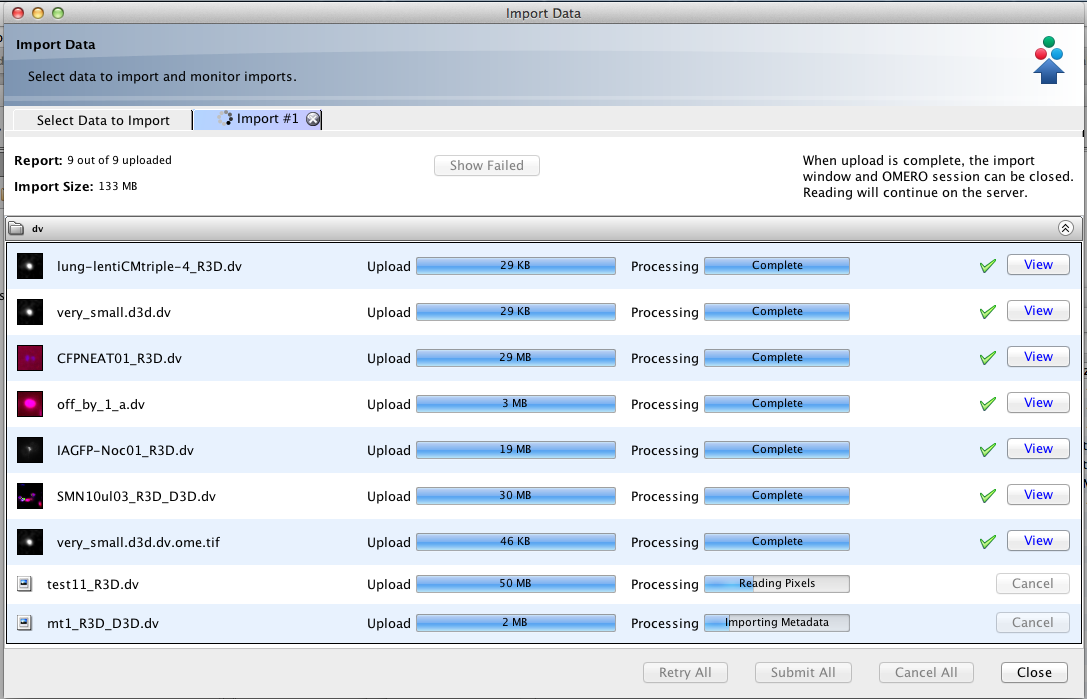Click green checkmark for off_by_1_a.dv
This screenshot has width=1087, height=699.
pos(988,404)
